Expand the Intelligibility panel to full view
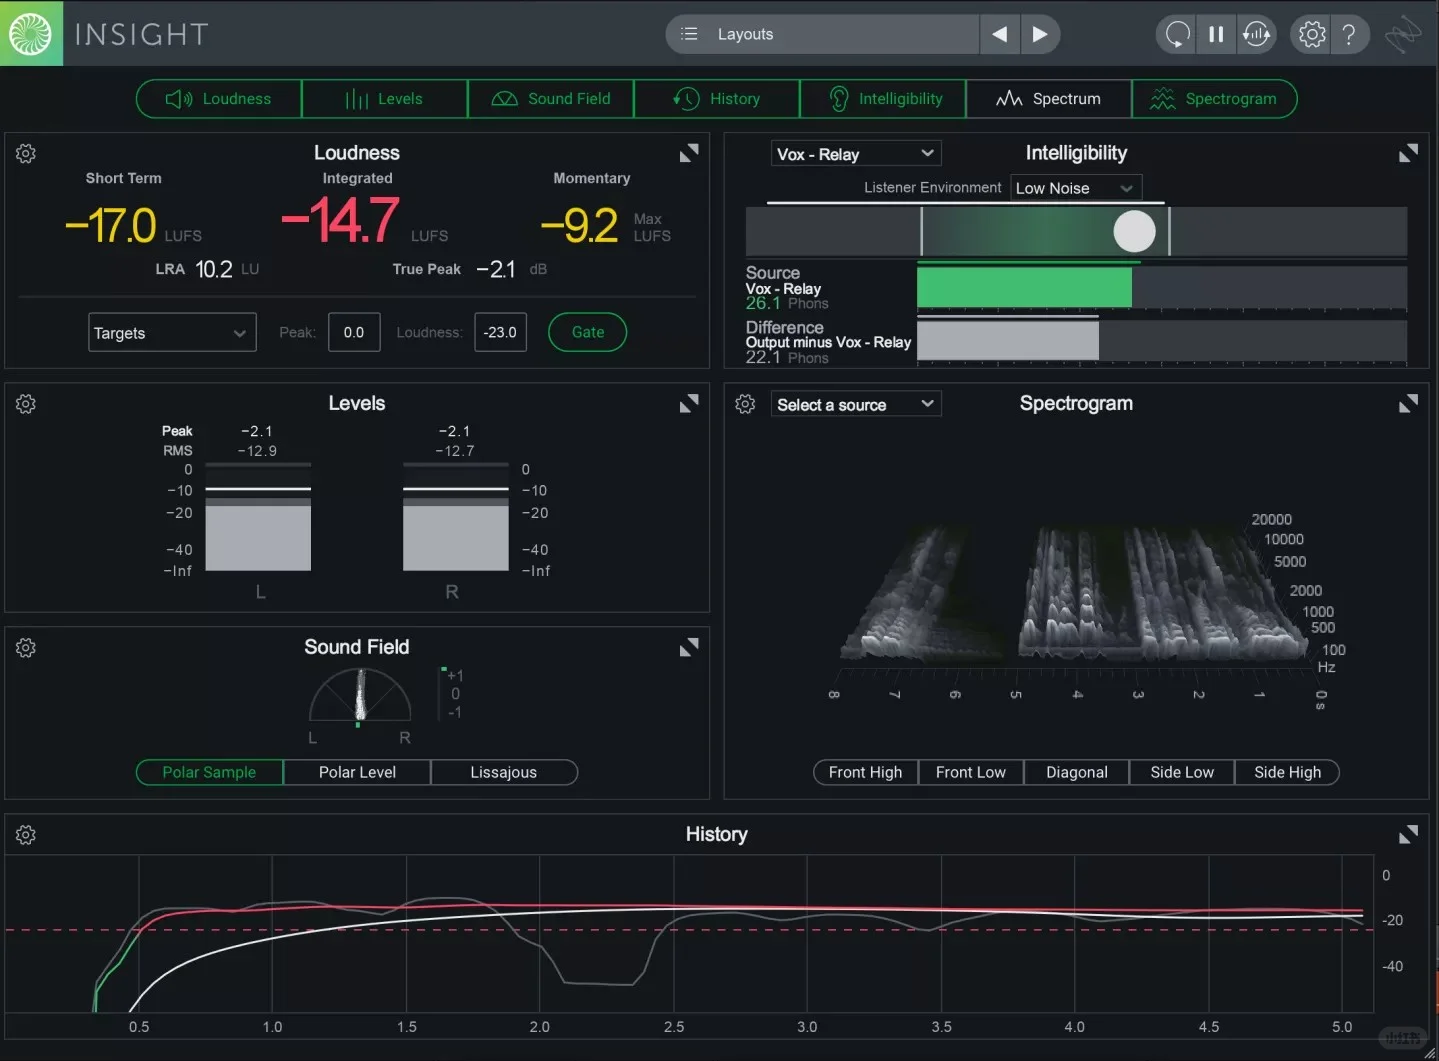This screenshot has width=1439, height=1061. 1408,153
